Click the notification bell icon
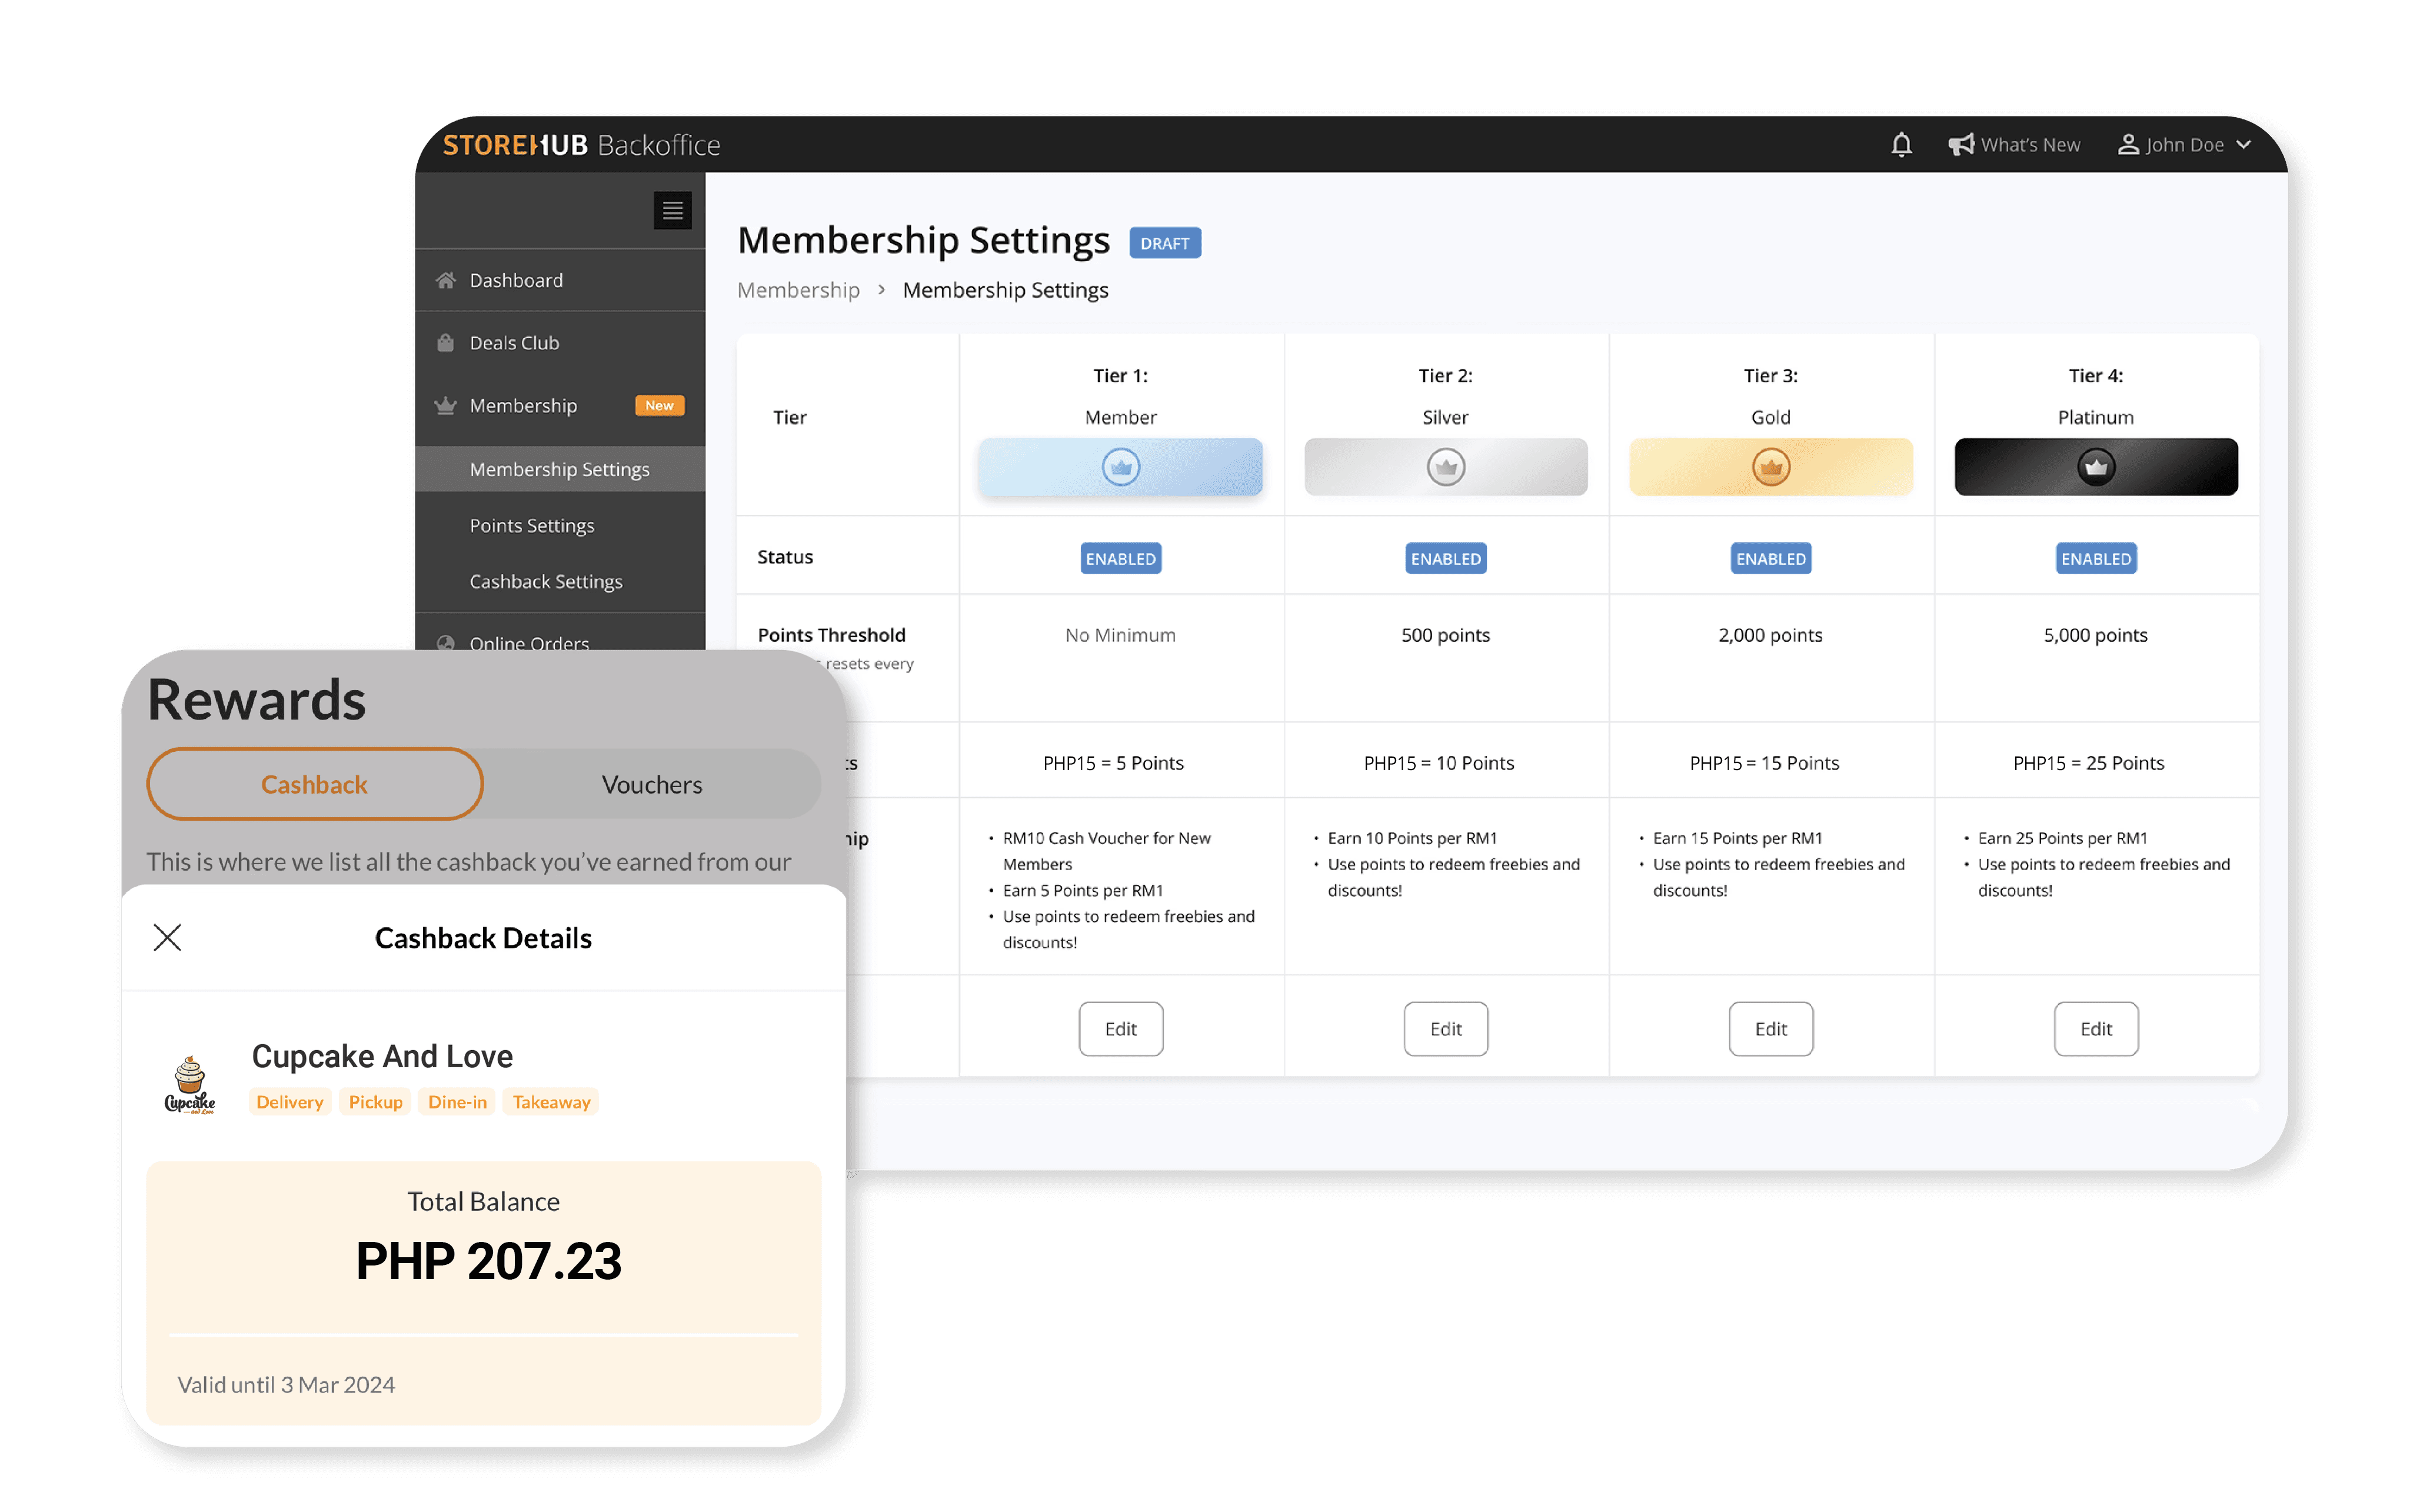 click(x=1901, y=145)
